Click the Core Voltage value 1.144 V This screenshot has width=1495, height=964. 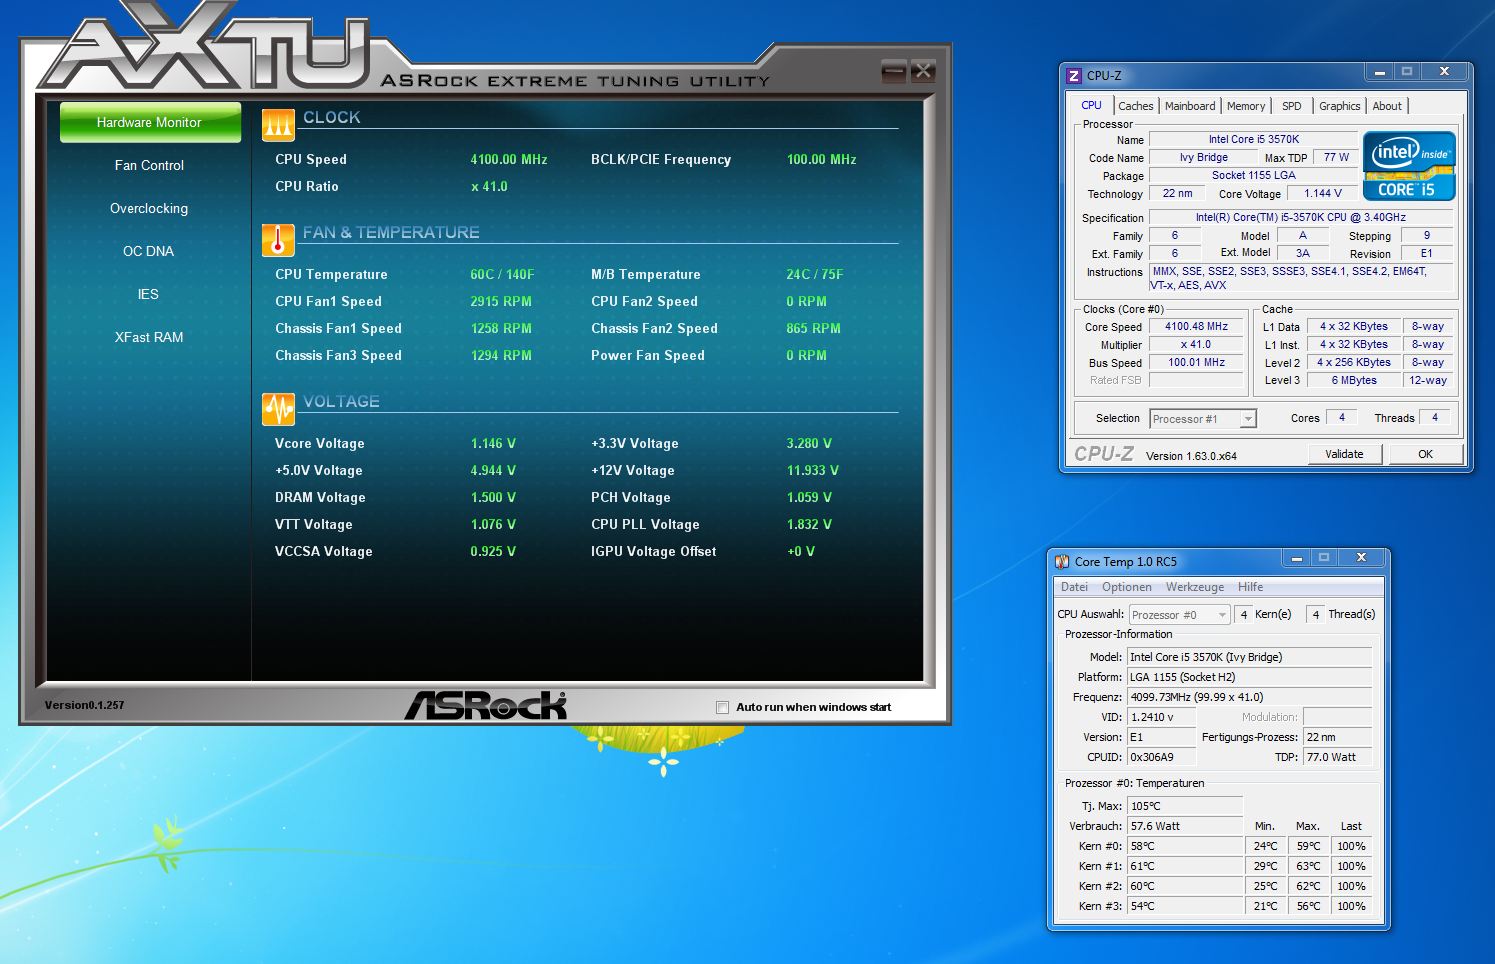coord(1322,194)
